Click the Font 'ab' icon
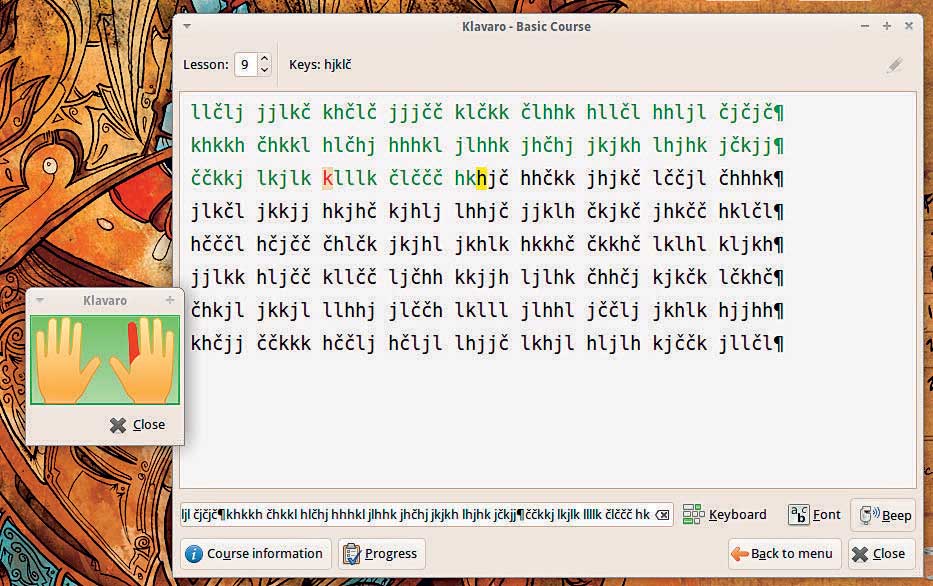The height and width of the screenshot is (586, 933). point(798,515)
